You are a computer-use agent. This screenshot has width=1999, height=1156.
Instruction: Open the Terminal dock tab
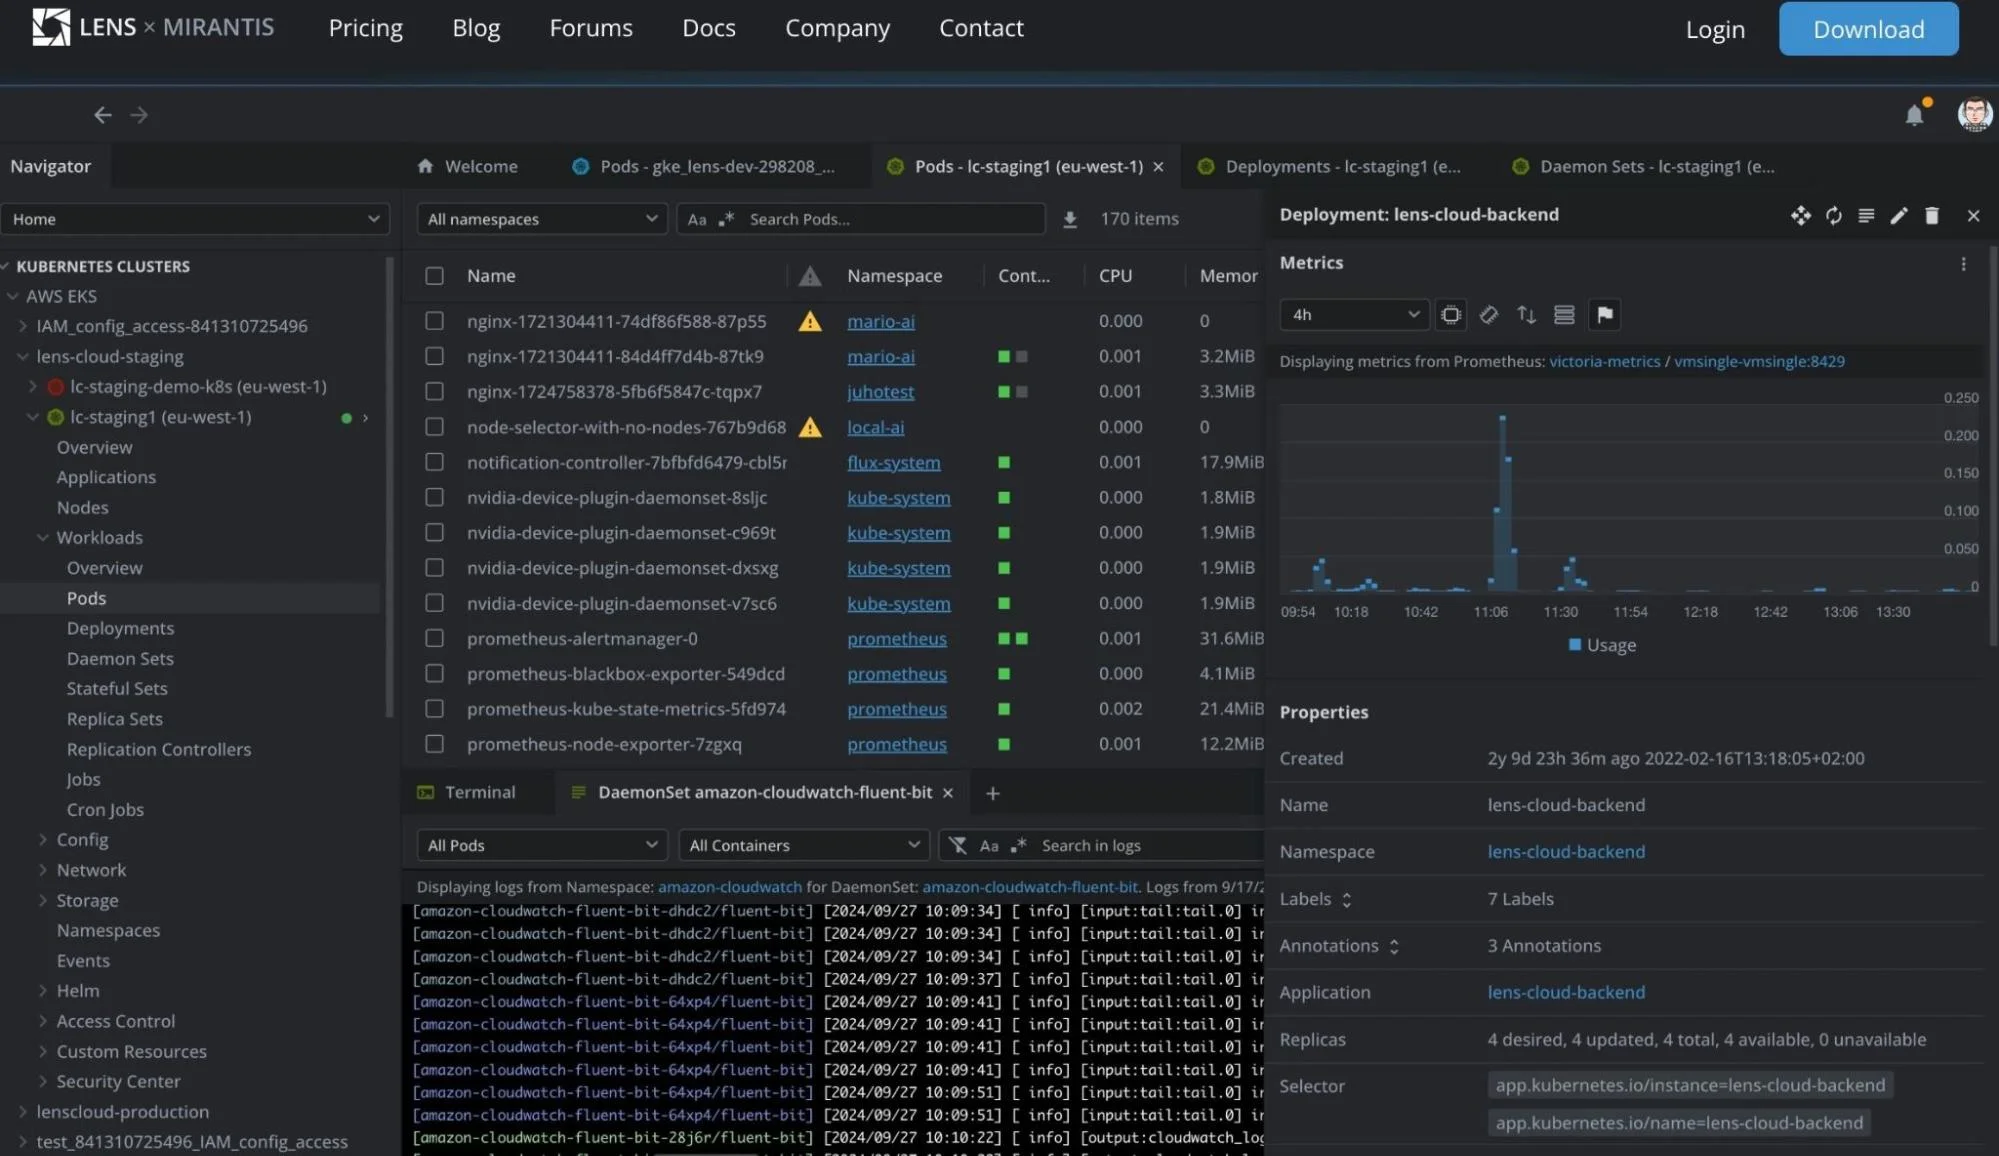(466, 793)
